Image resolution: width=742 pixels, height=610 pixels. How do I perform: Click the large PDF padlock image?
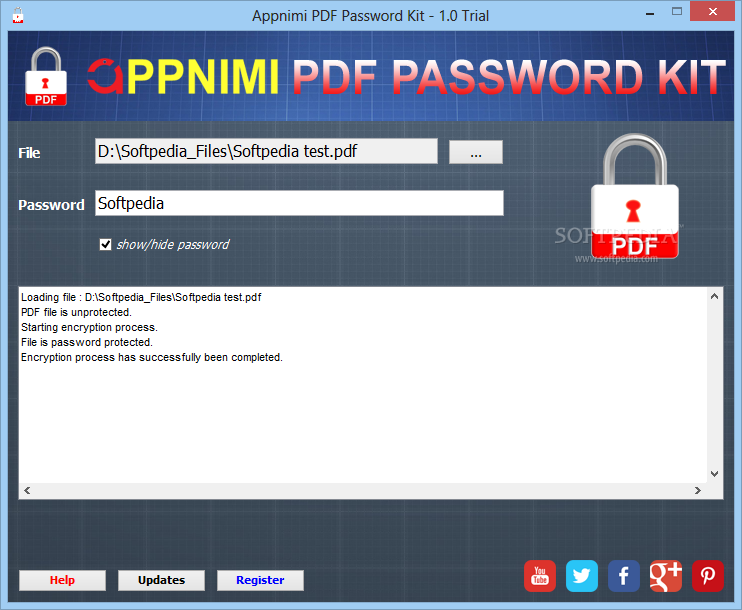[635, 196]
